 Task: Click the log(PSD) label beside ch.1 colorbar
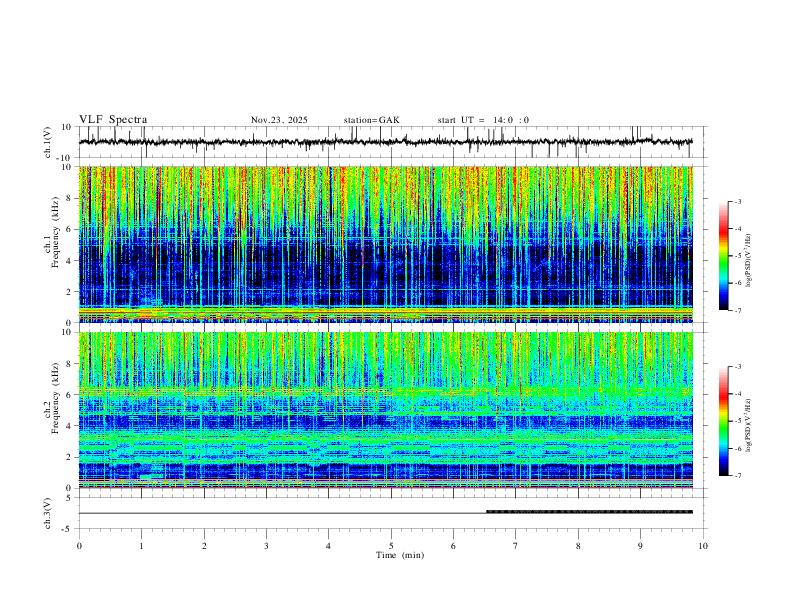[x=748, y=261]
